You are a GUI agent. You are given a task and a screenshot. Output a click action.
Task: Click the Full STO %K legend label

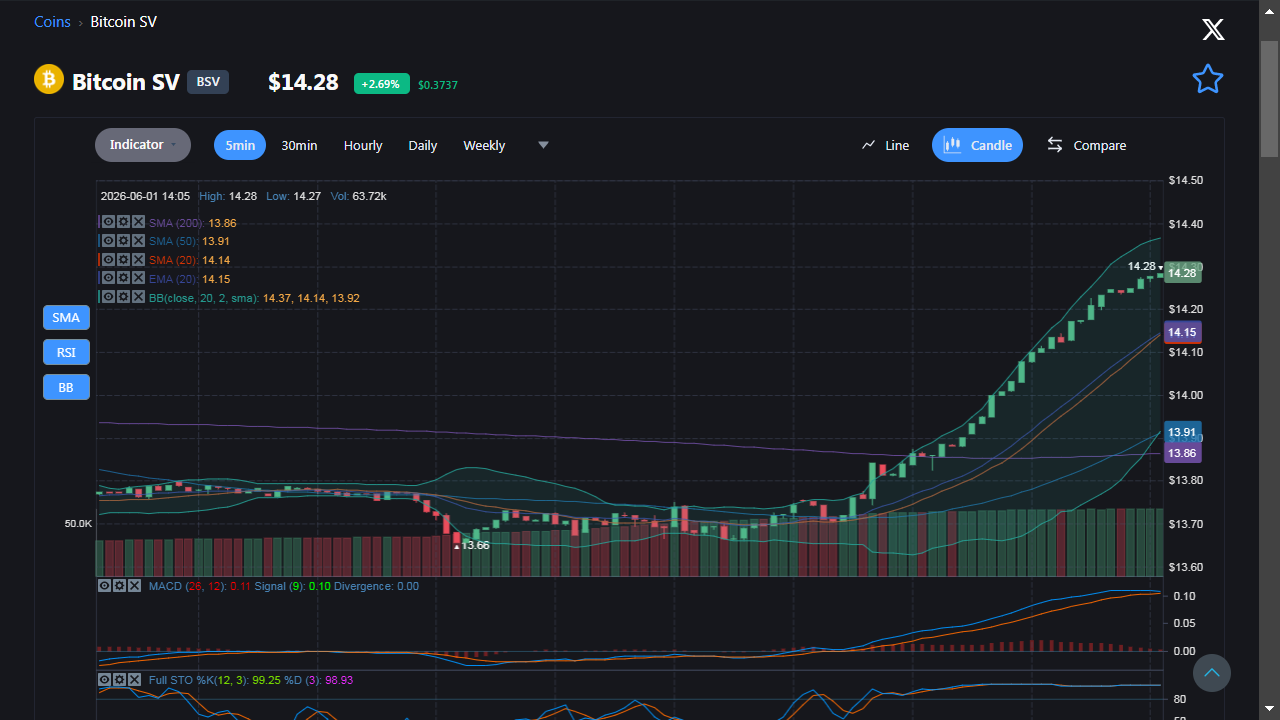click(x=199, y=680)
